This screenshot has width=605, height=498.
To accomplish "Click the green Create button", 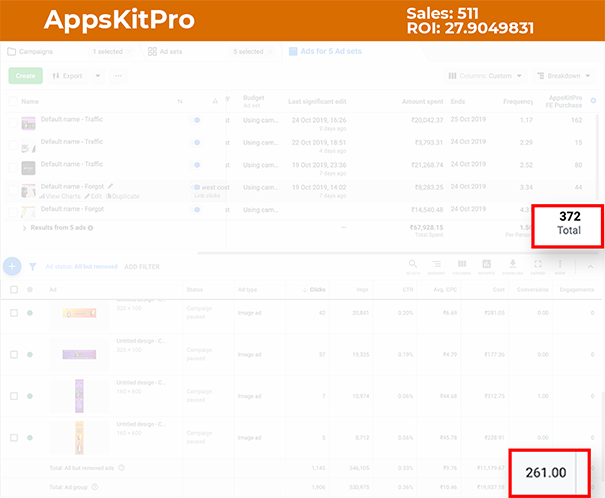I will tap(25, 76).
